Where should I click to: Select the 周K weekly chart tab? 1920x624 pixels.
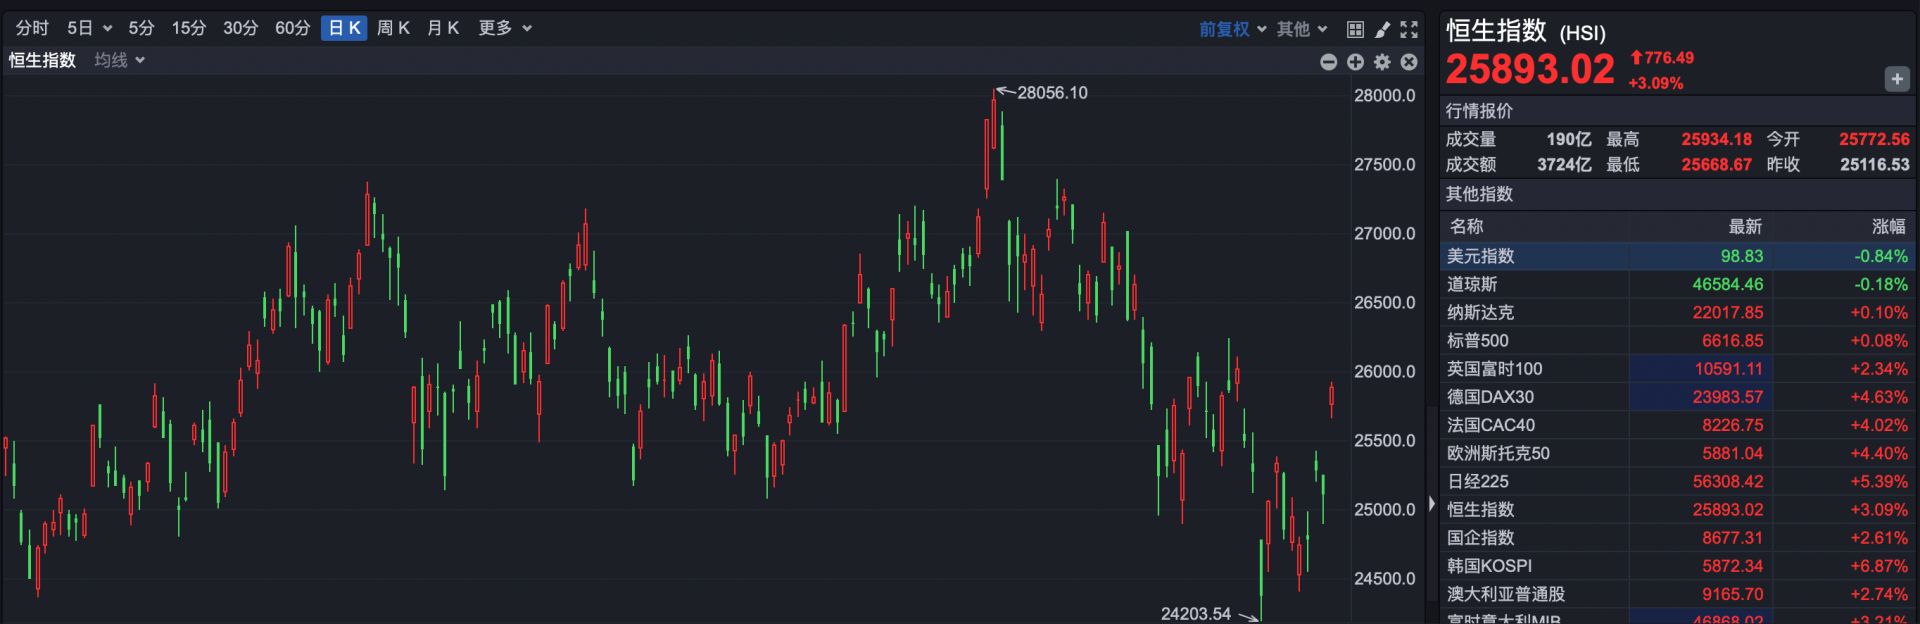[x=393, y=28]
